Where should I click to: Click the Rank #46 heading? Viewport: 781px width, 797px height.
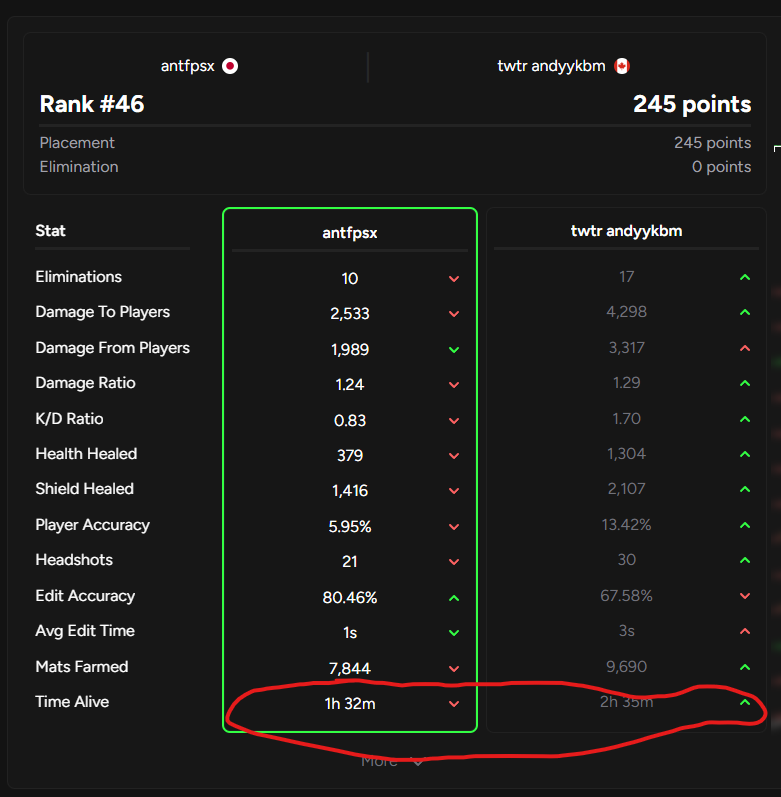(x=92, y=104)
